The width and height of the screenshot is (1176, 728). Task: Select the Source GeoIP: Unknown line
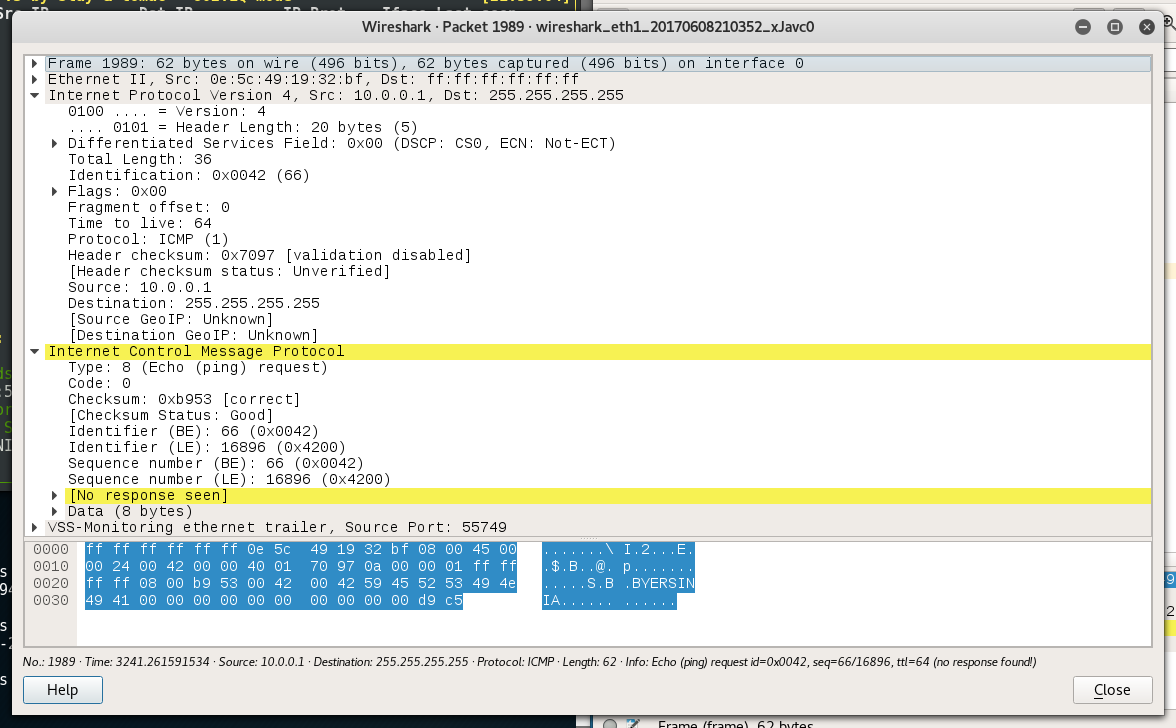pyautogui.click(x=171, y=319)
